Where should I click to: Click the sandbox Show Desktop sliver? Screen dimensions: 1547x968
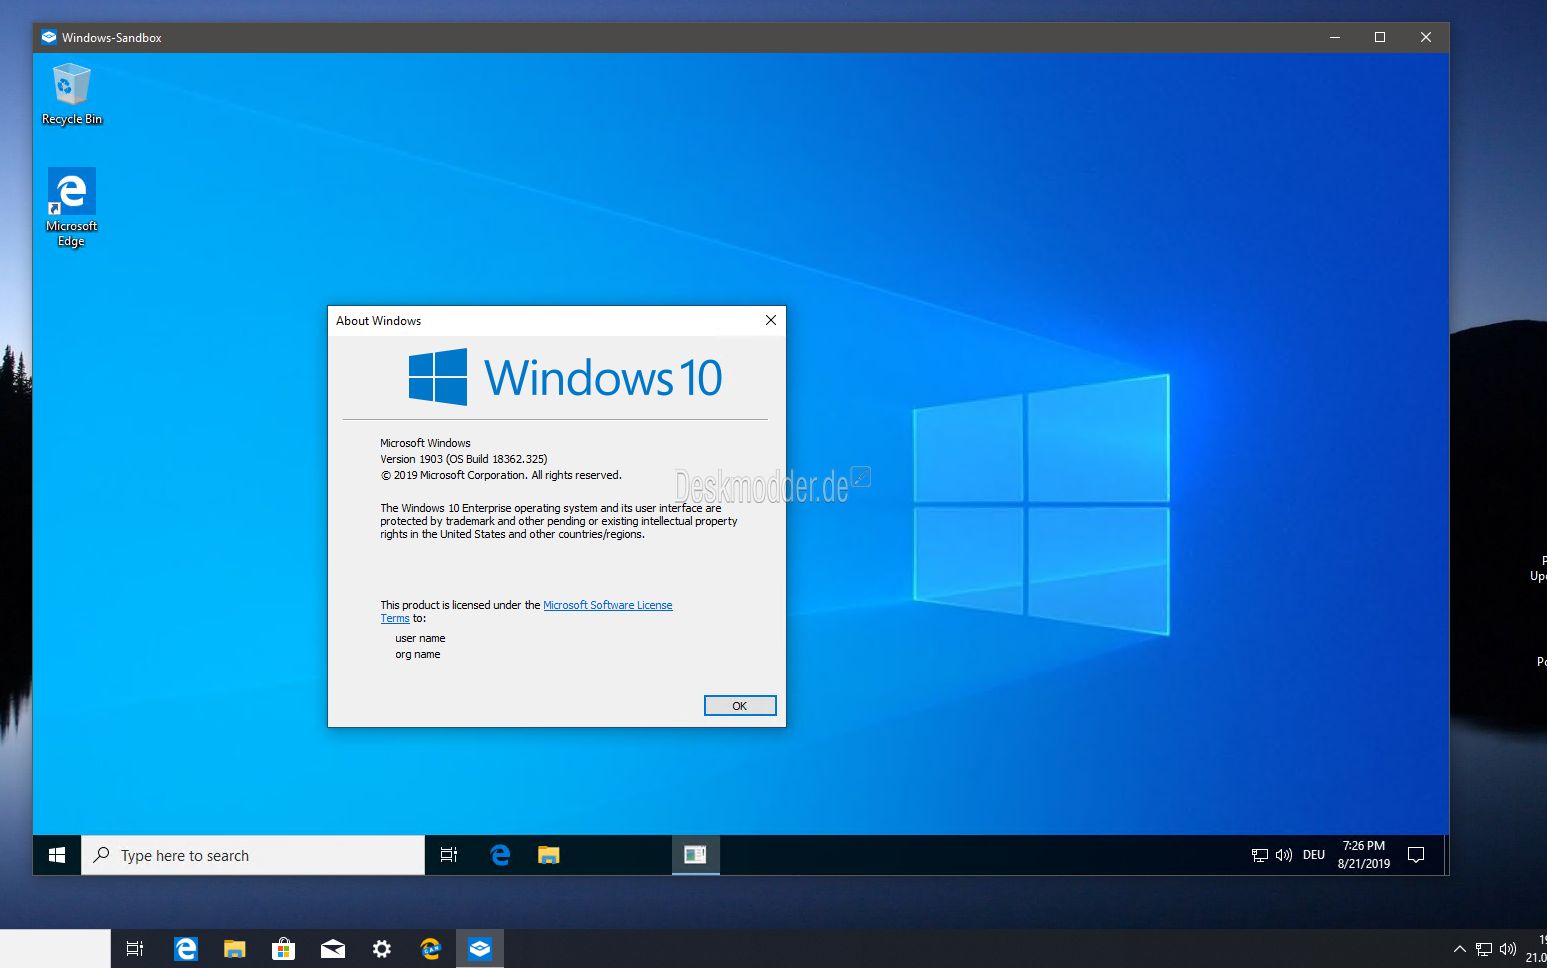pos(1445,855)
